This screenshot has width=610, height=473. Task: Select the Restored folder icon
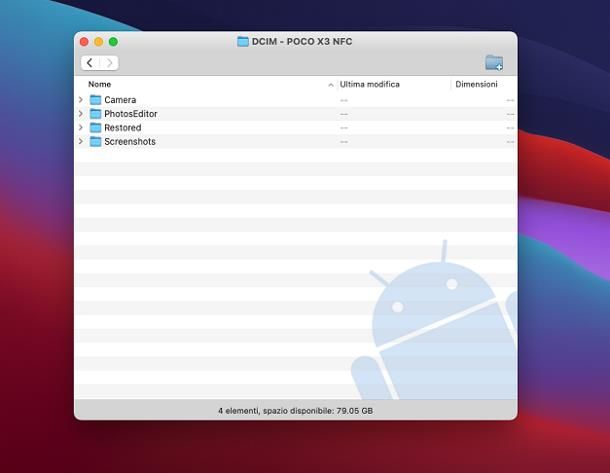coord(95,128)
